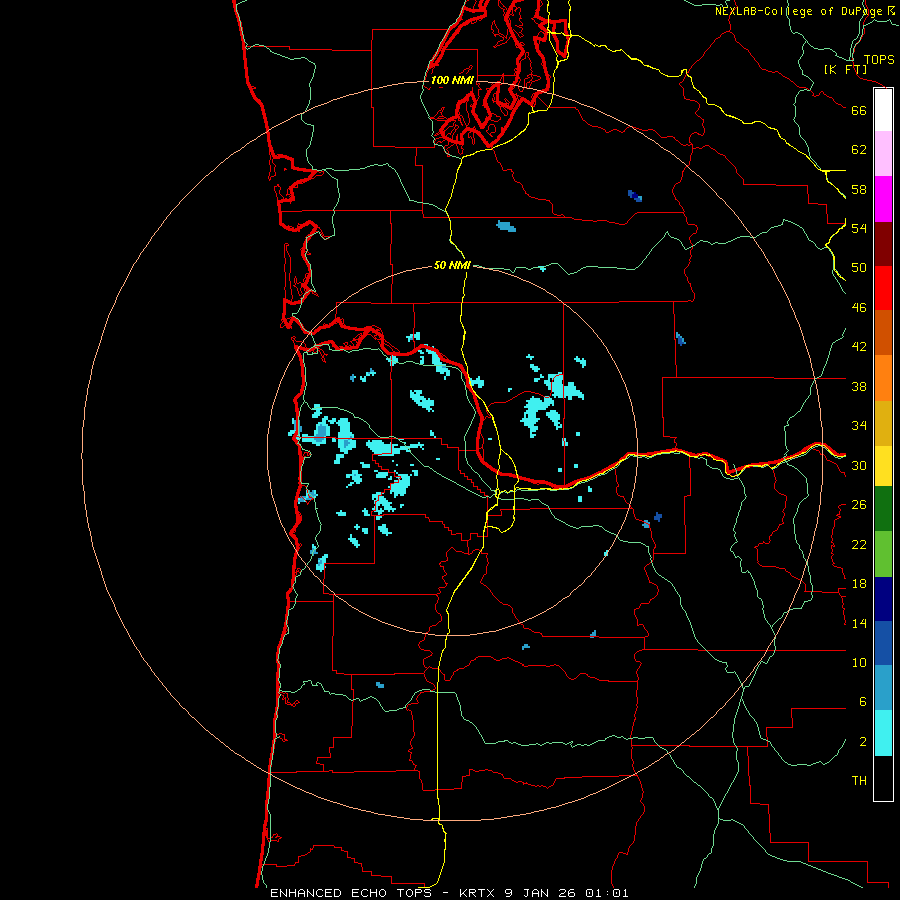The width and height of the screenshot is (900, 900).
Task: Click the legend value '46'
Action: (859, 308)
